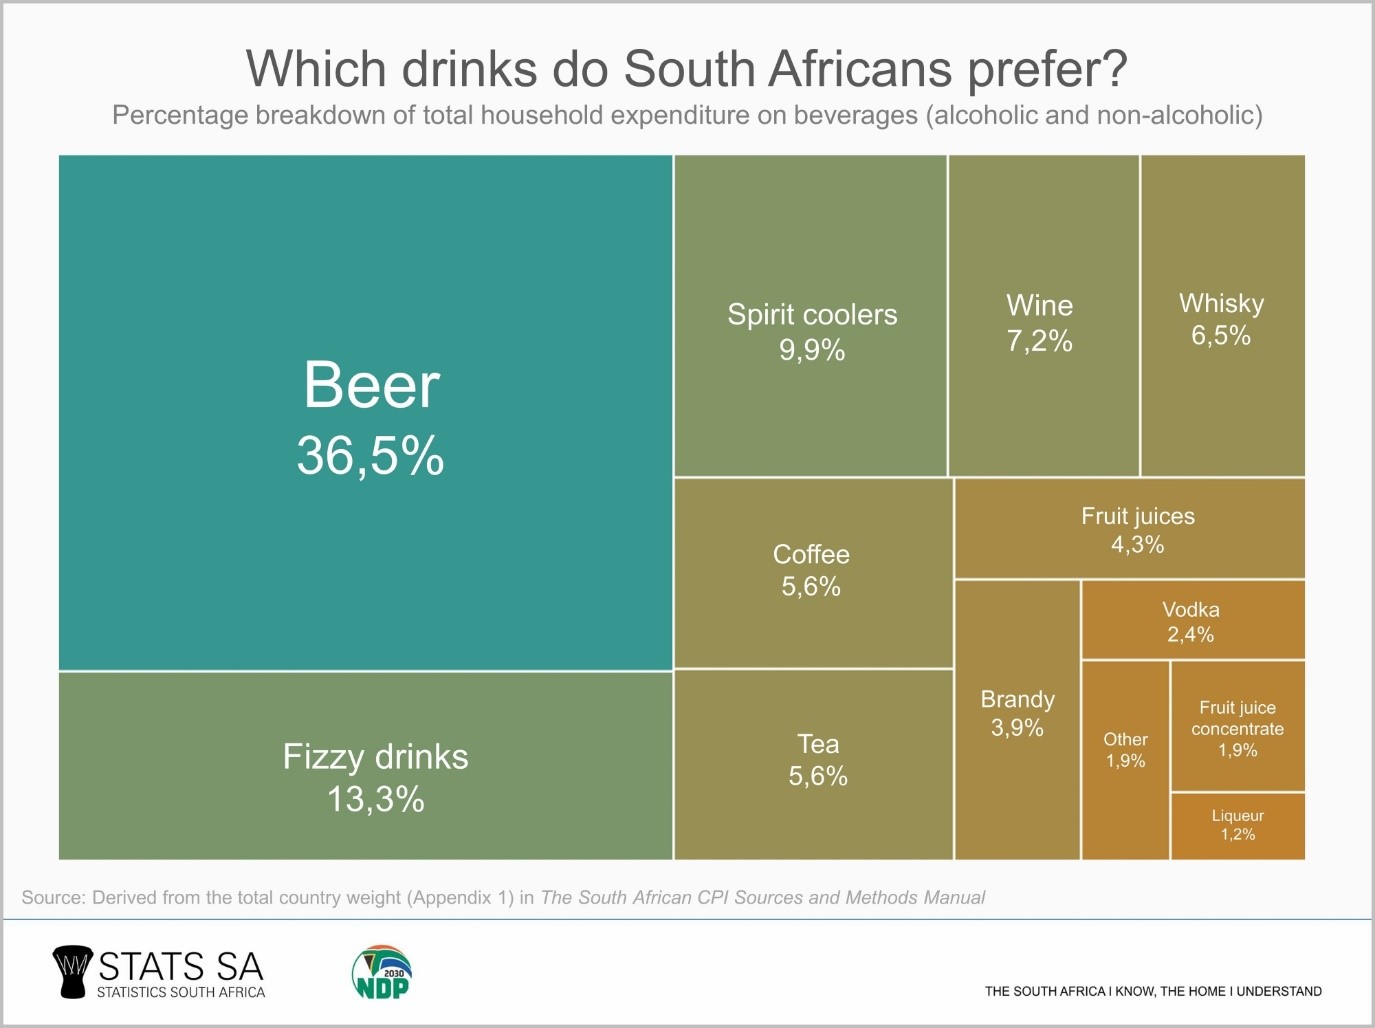Click the Fruit juice concentrate tile
This screenshot has height=1028, width=1375.
[x=1237, y=726]
